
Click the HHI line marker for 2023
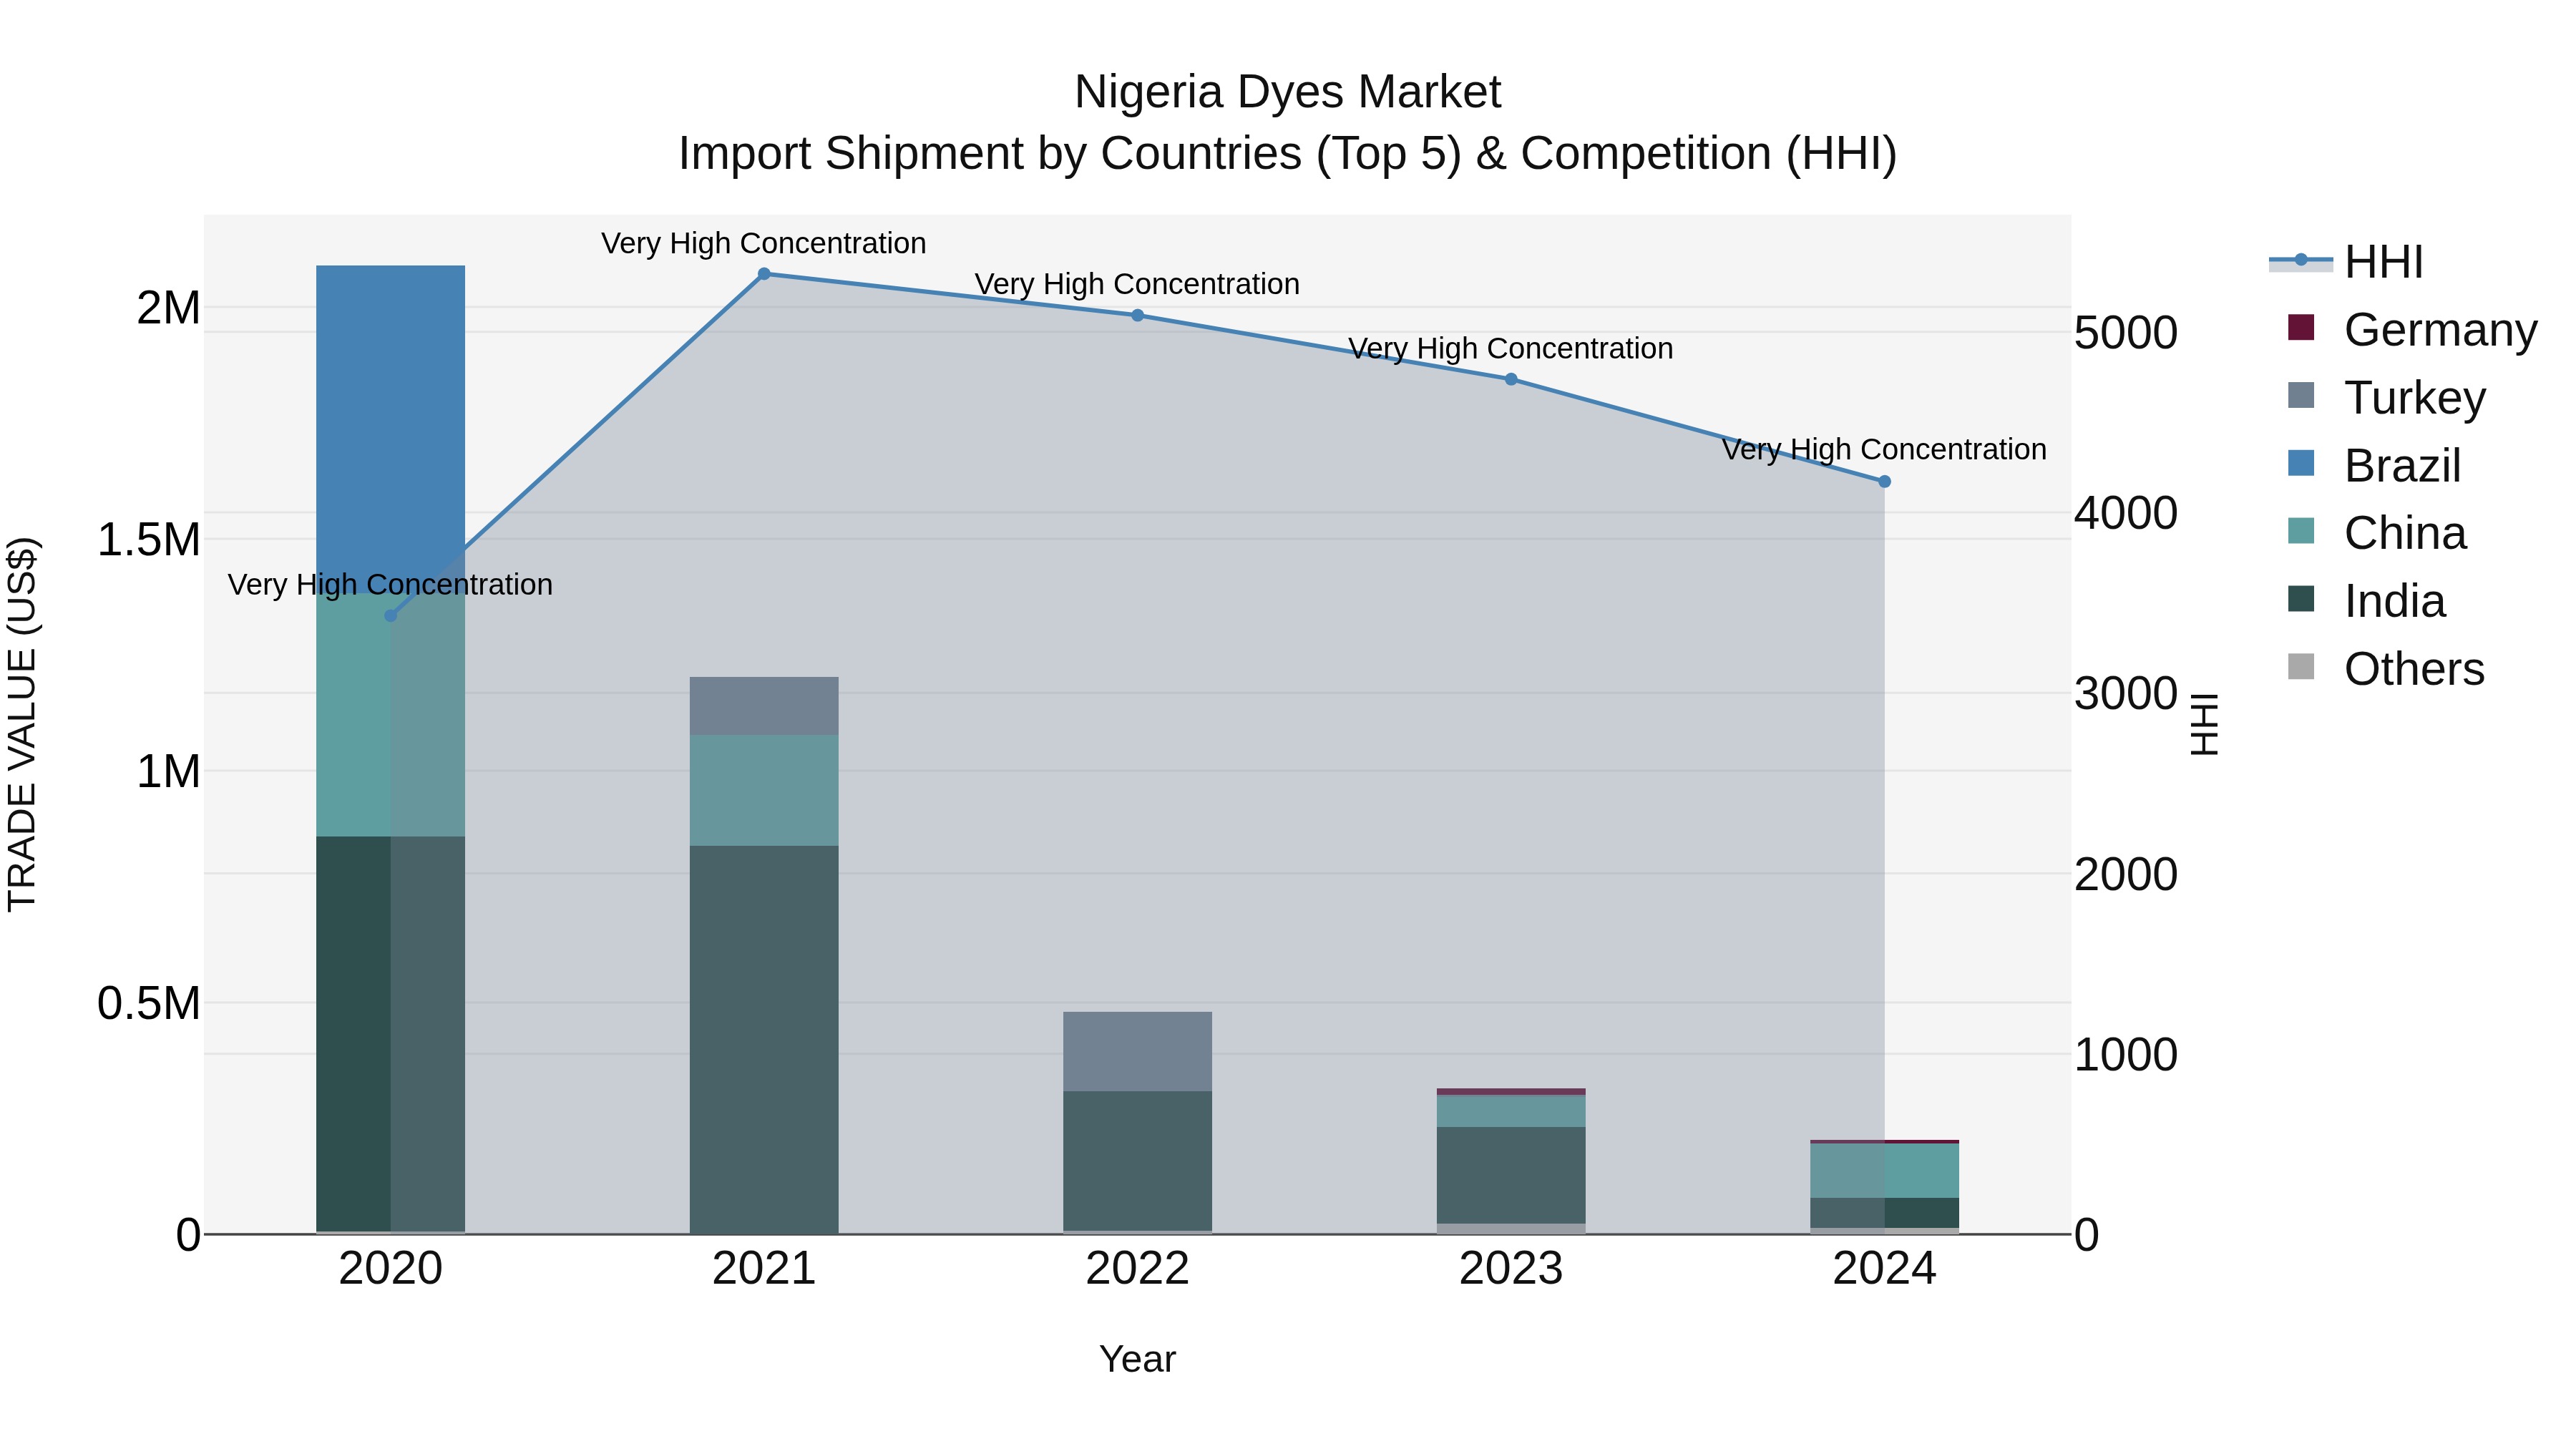coord(1511,380)
